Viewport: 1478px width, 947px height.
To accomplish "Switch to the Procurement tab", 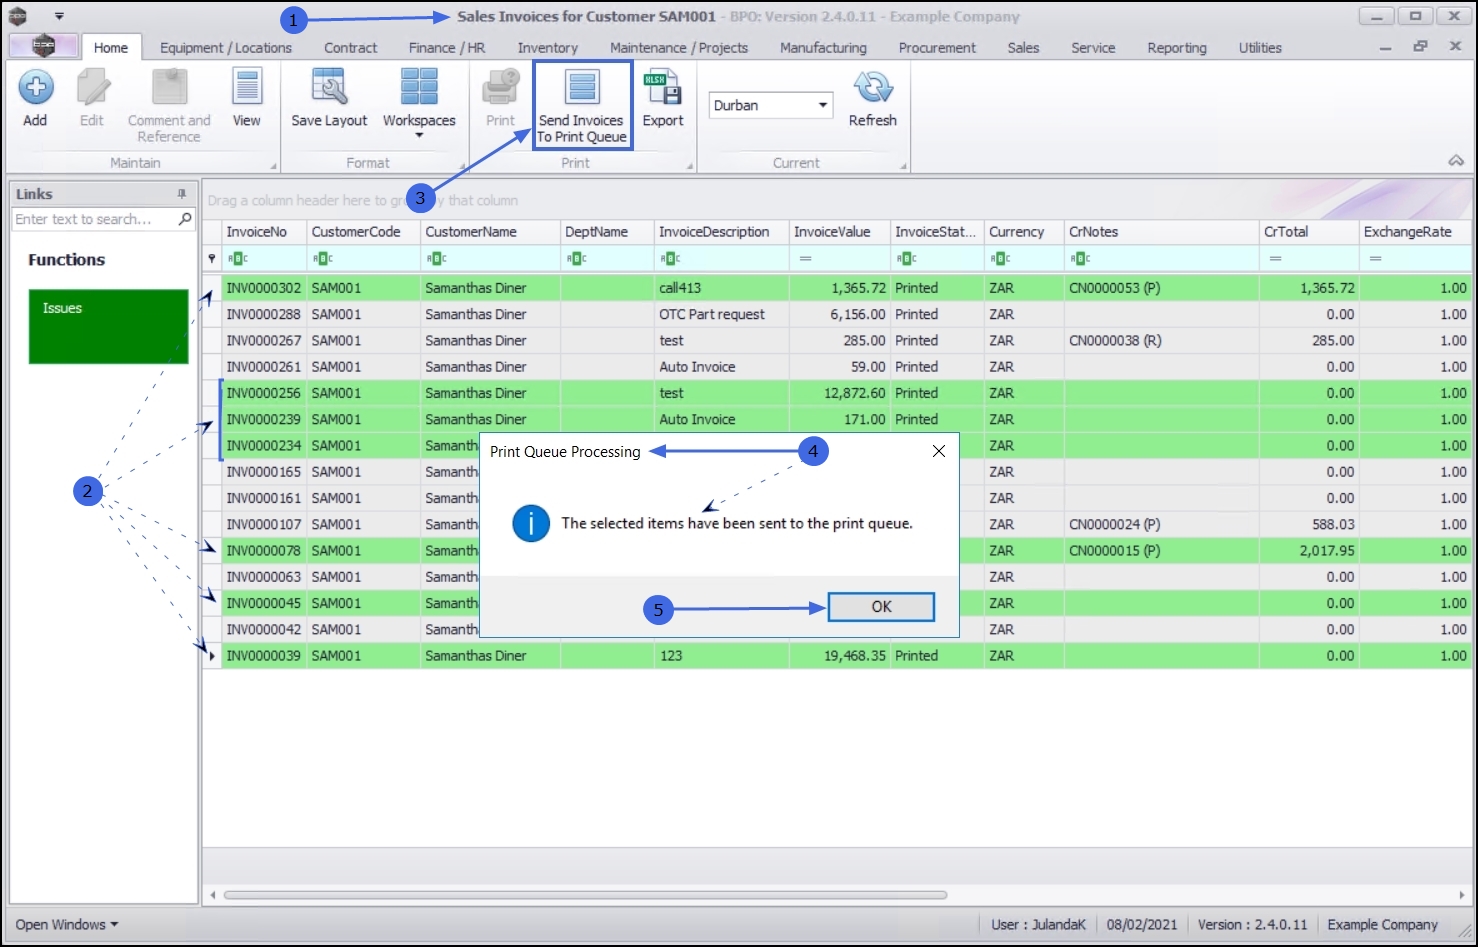I will [937, 48].
